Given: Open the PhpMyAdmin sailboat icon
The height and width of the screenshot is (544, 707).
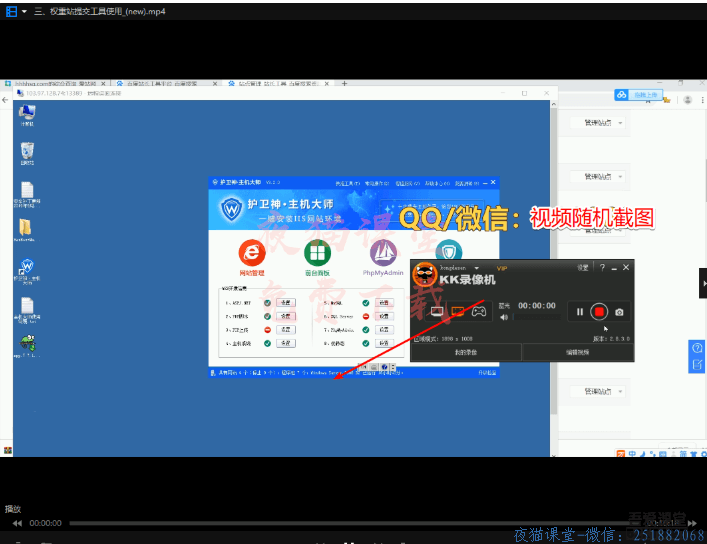Looking at the screenshot, I should click(383, 257).
